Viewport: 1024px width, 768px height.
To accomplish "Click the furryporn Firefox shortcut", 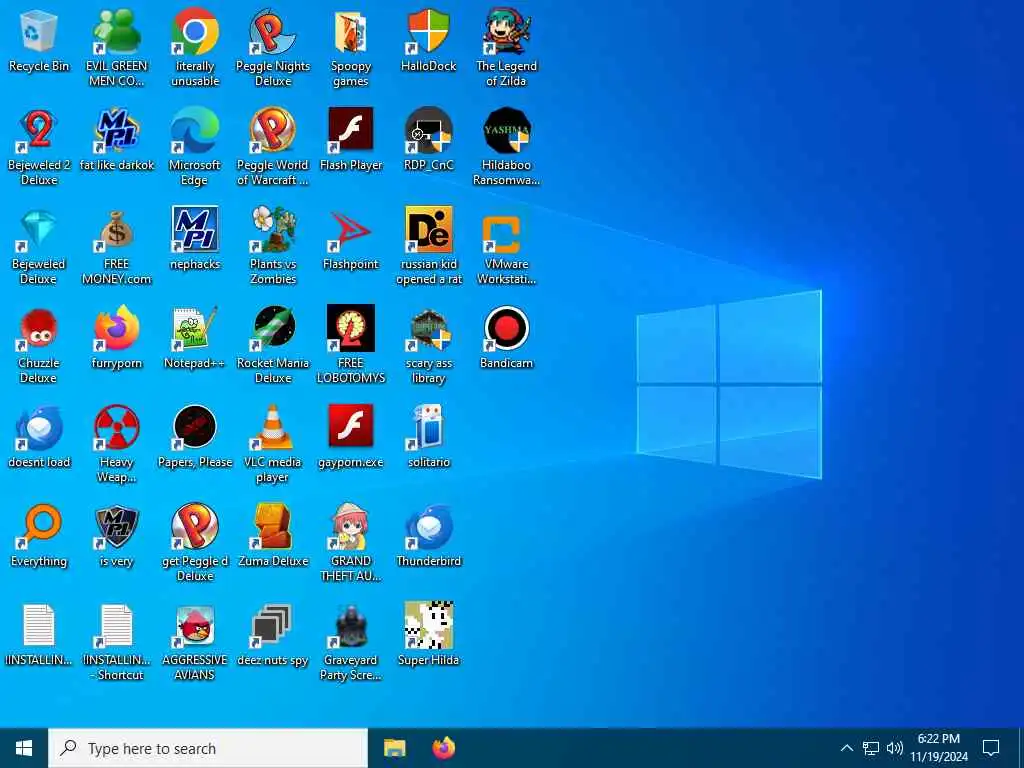I will point(116,328).
